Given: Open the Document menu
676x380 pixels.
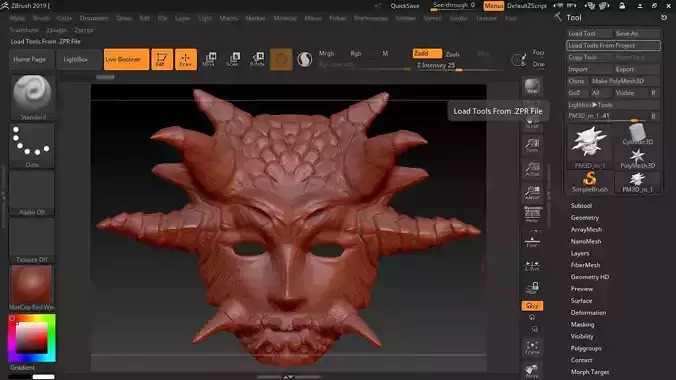Looking at the screenshot, I should coord(94,18).
